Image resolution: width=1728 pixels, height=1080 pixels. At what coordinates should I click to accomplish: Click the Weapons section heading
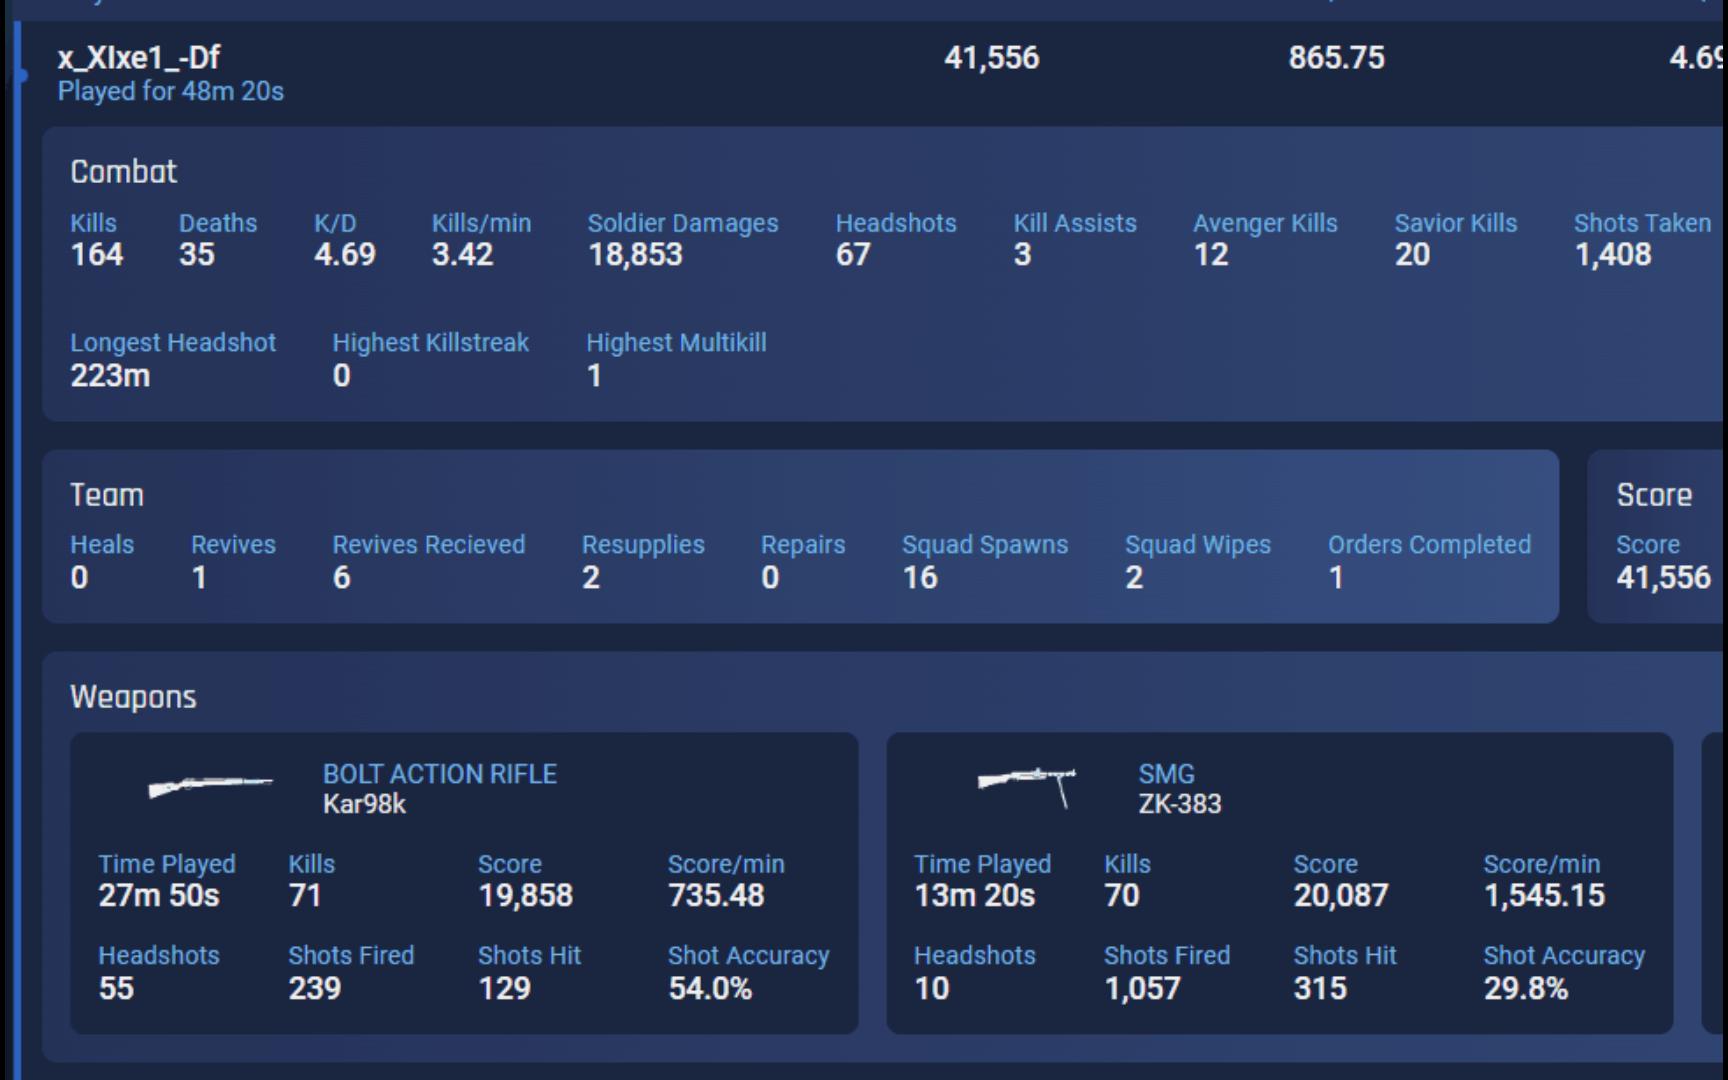[133, 697]
